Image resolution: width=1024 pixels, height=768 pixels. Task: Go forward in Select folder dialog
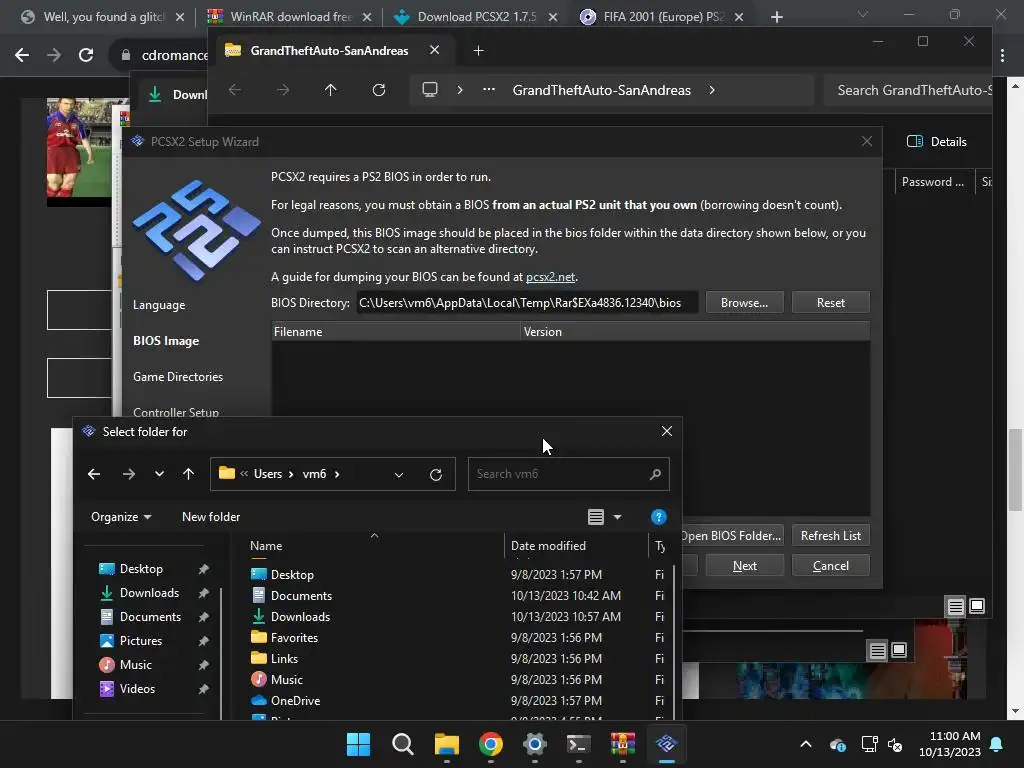[129, 474]
